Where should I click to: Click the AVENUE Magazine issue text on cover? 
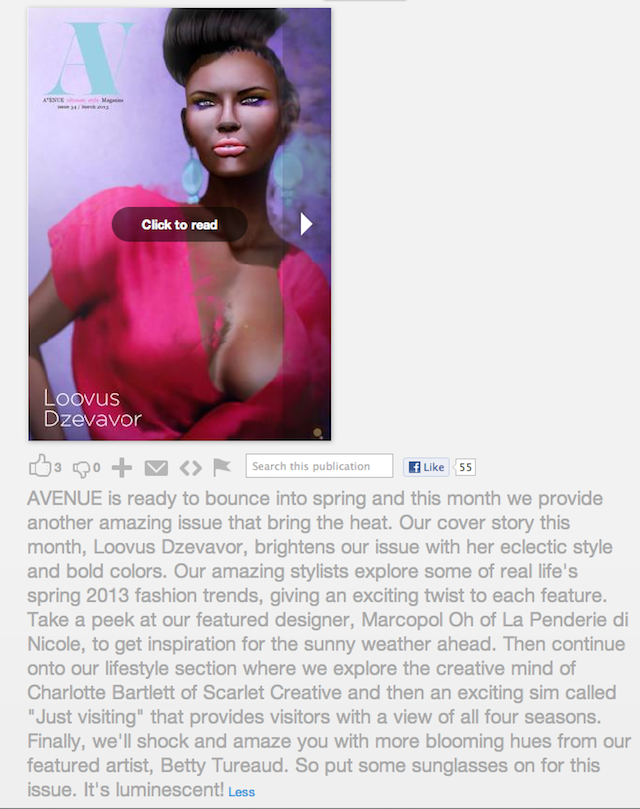pyautogui.click(x=83, y=103)
